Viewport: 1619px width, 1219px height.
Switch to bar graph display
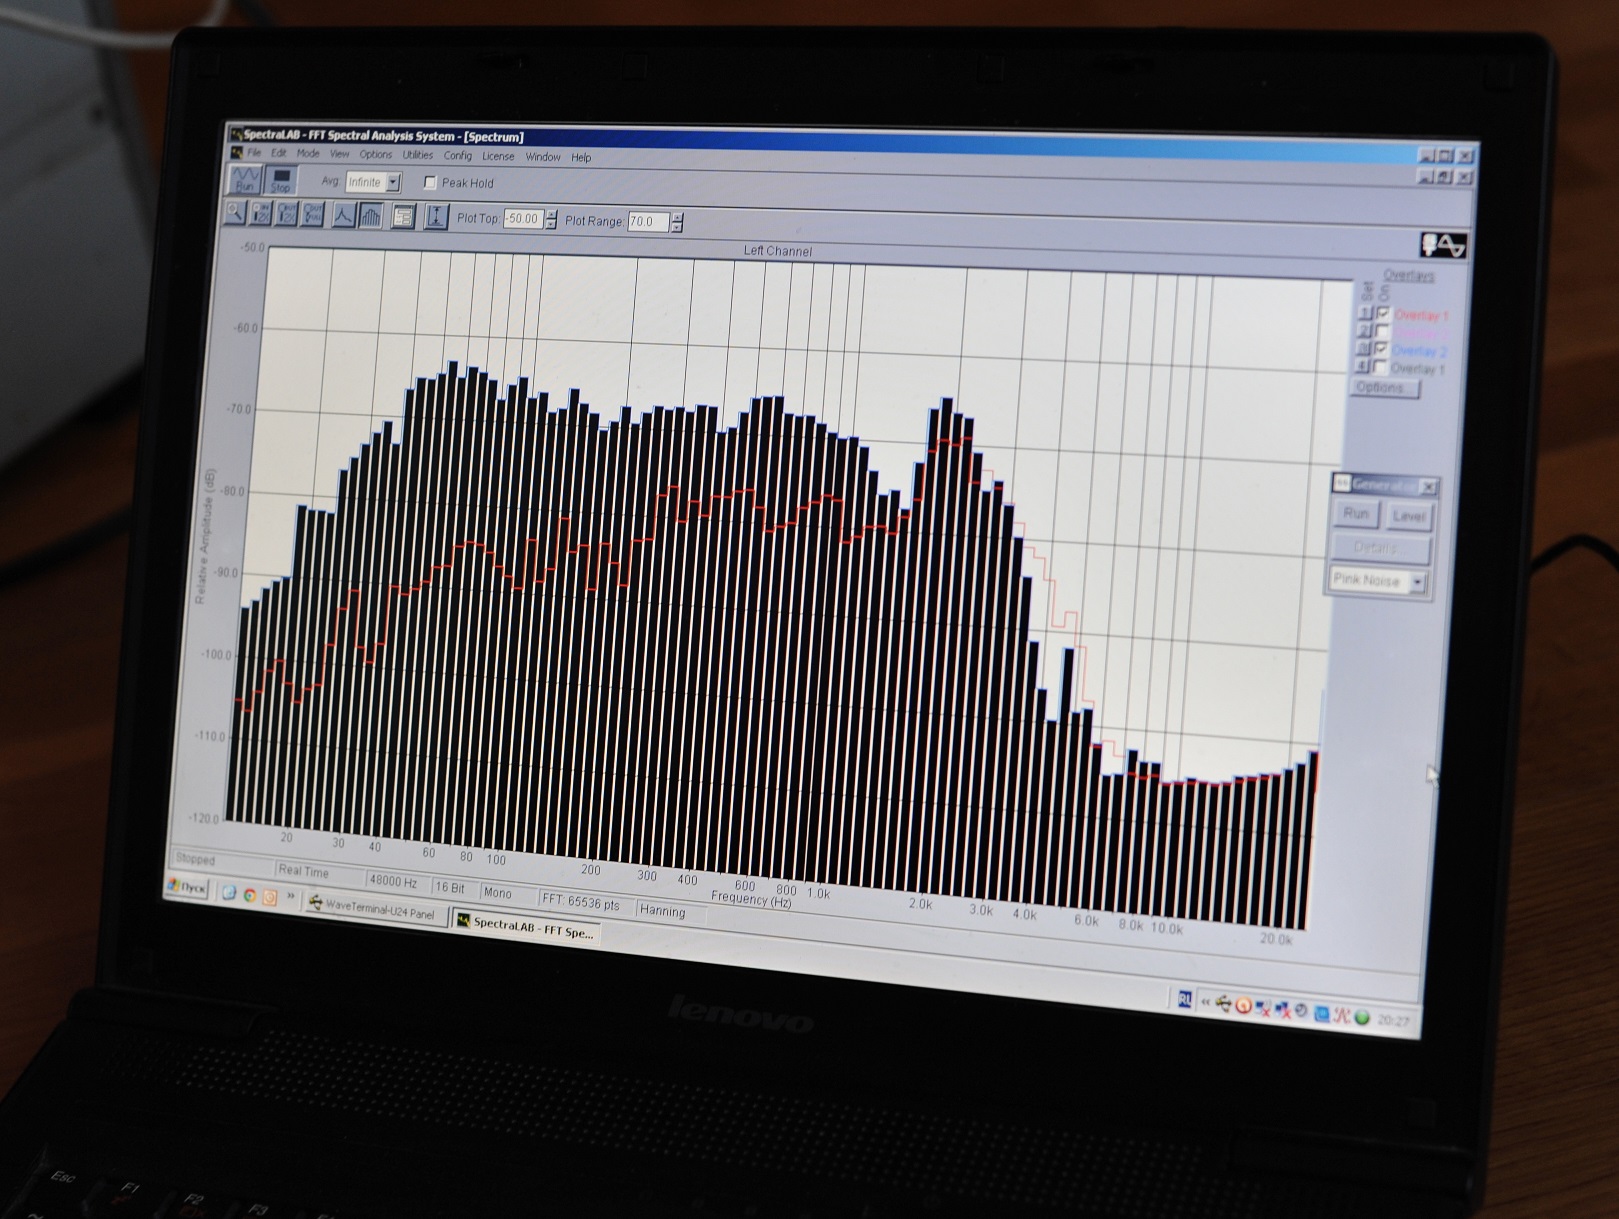(x=370, y=216)
